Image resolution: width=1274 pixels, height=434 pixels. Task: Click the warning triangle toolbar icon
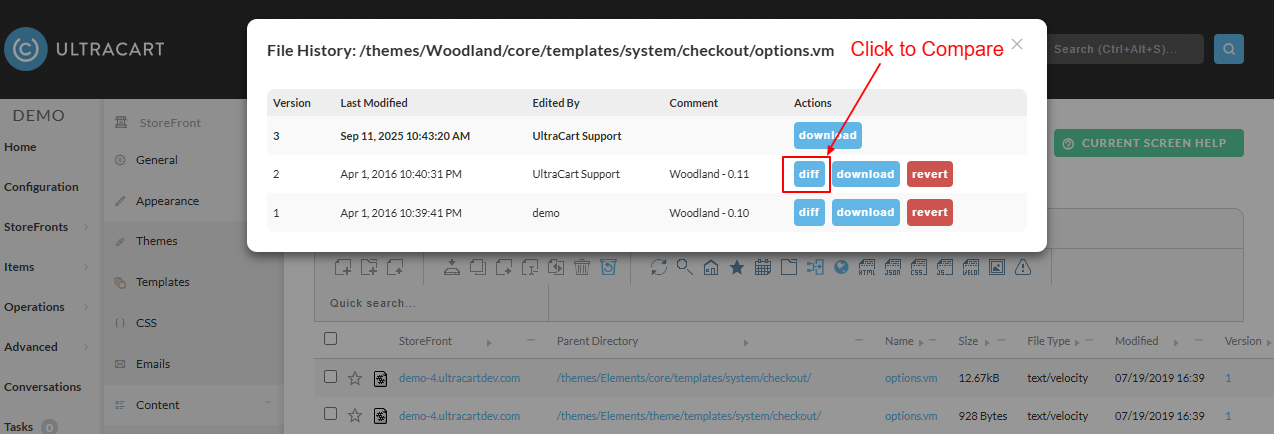(x=1022, y=267)
